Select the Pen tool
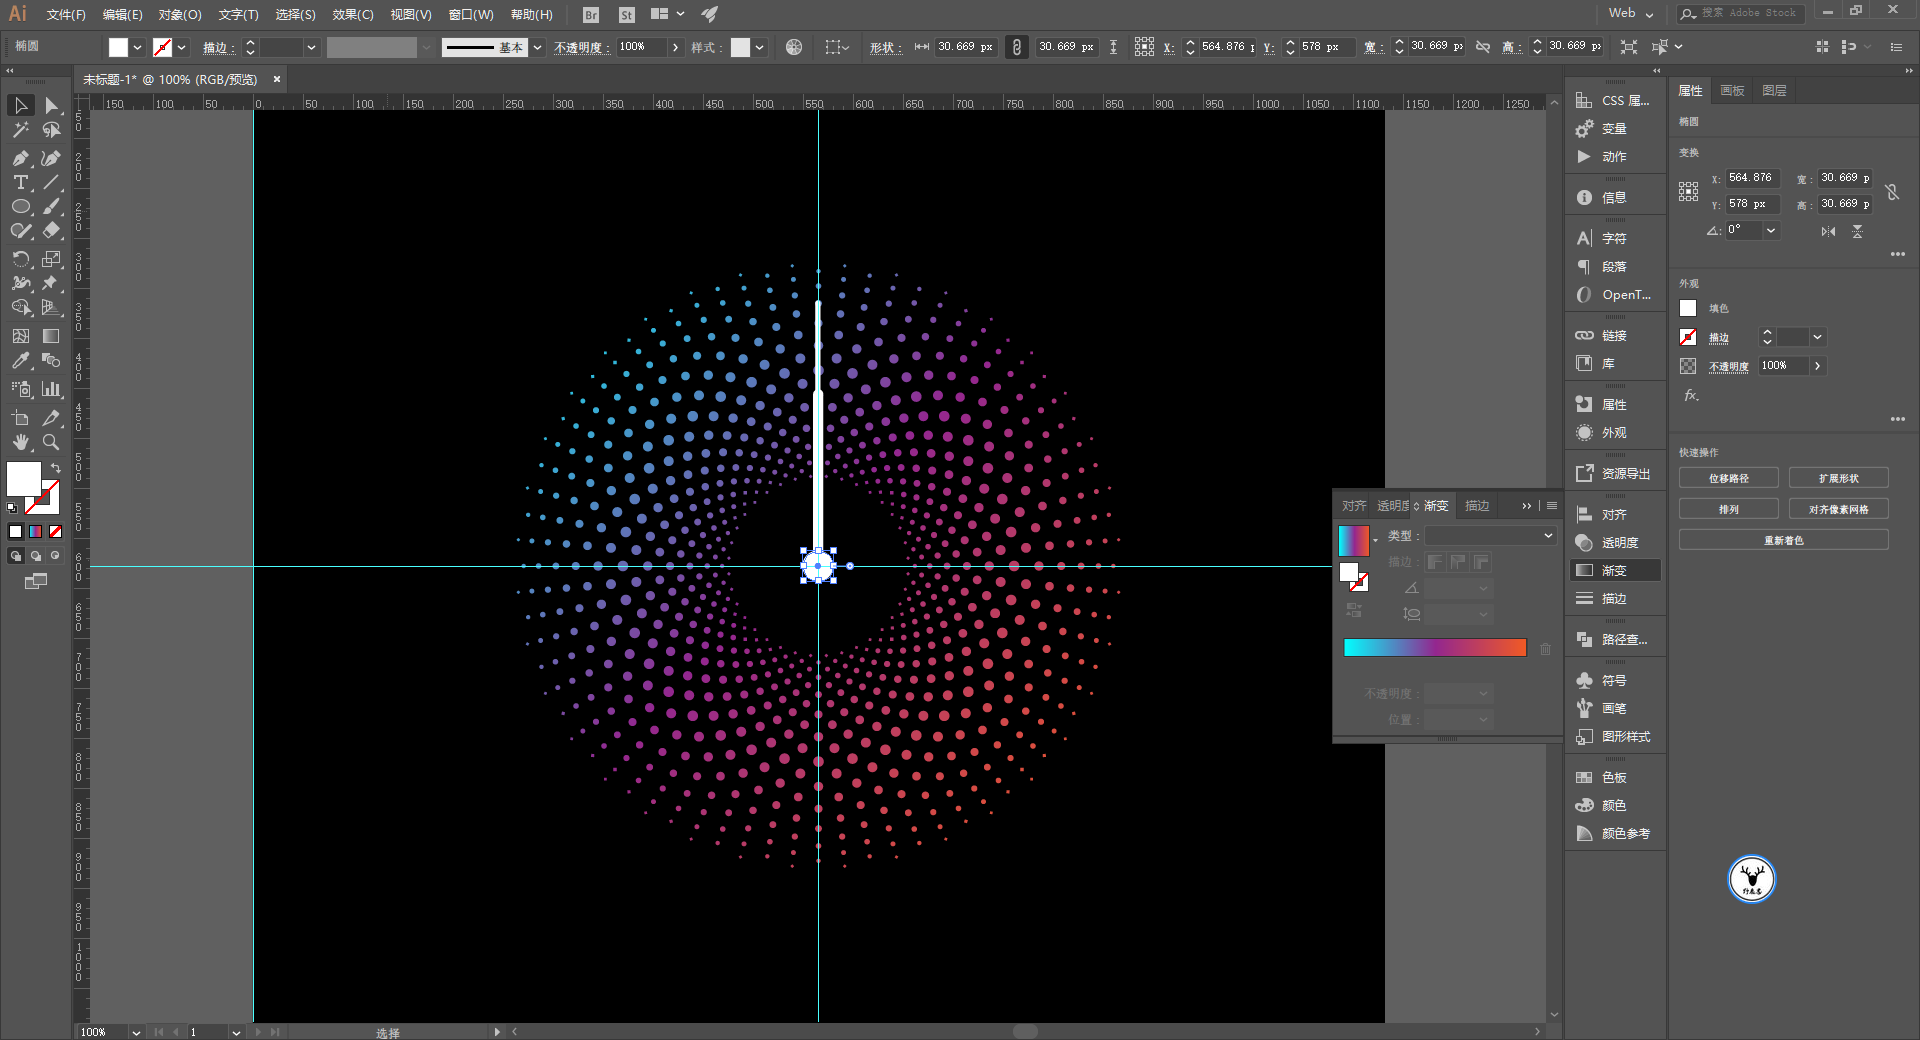Image resolution: width=1920 pixels, height=1040 pixels. pyautogui.click(x=20, y=158)
